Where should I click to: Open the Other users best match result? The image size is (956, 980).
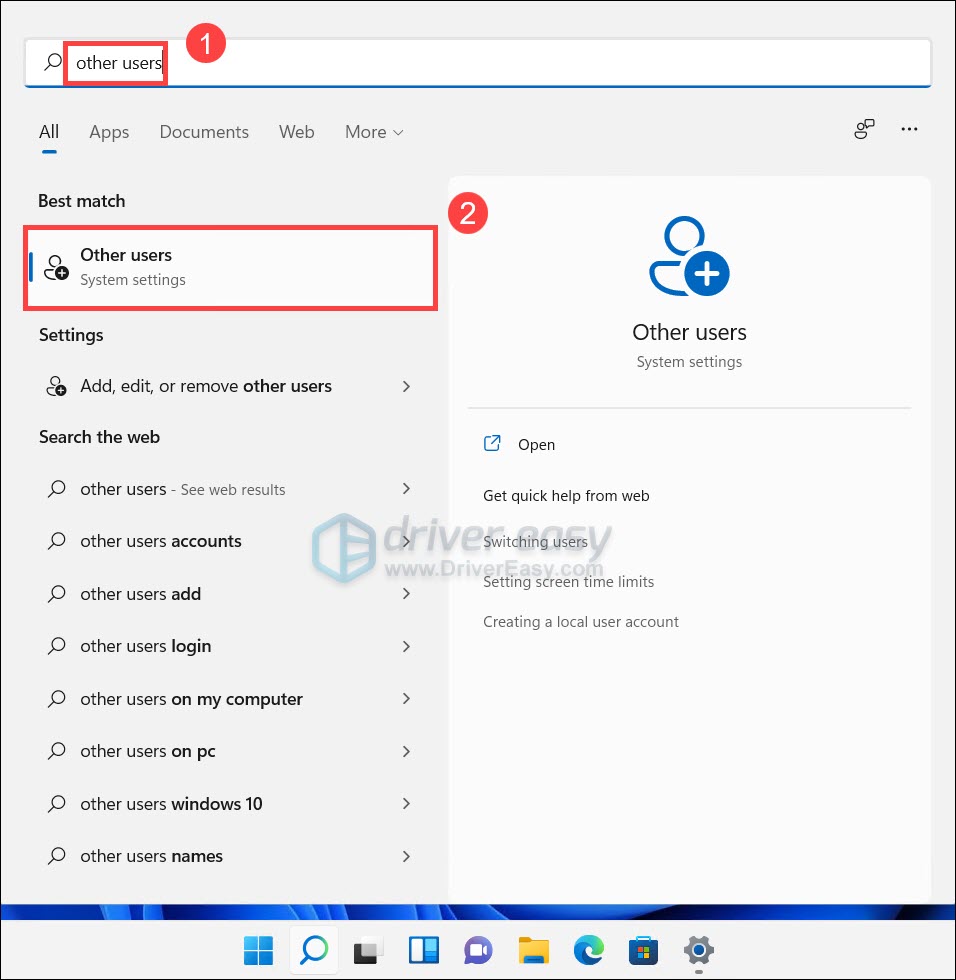231,268
